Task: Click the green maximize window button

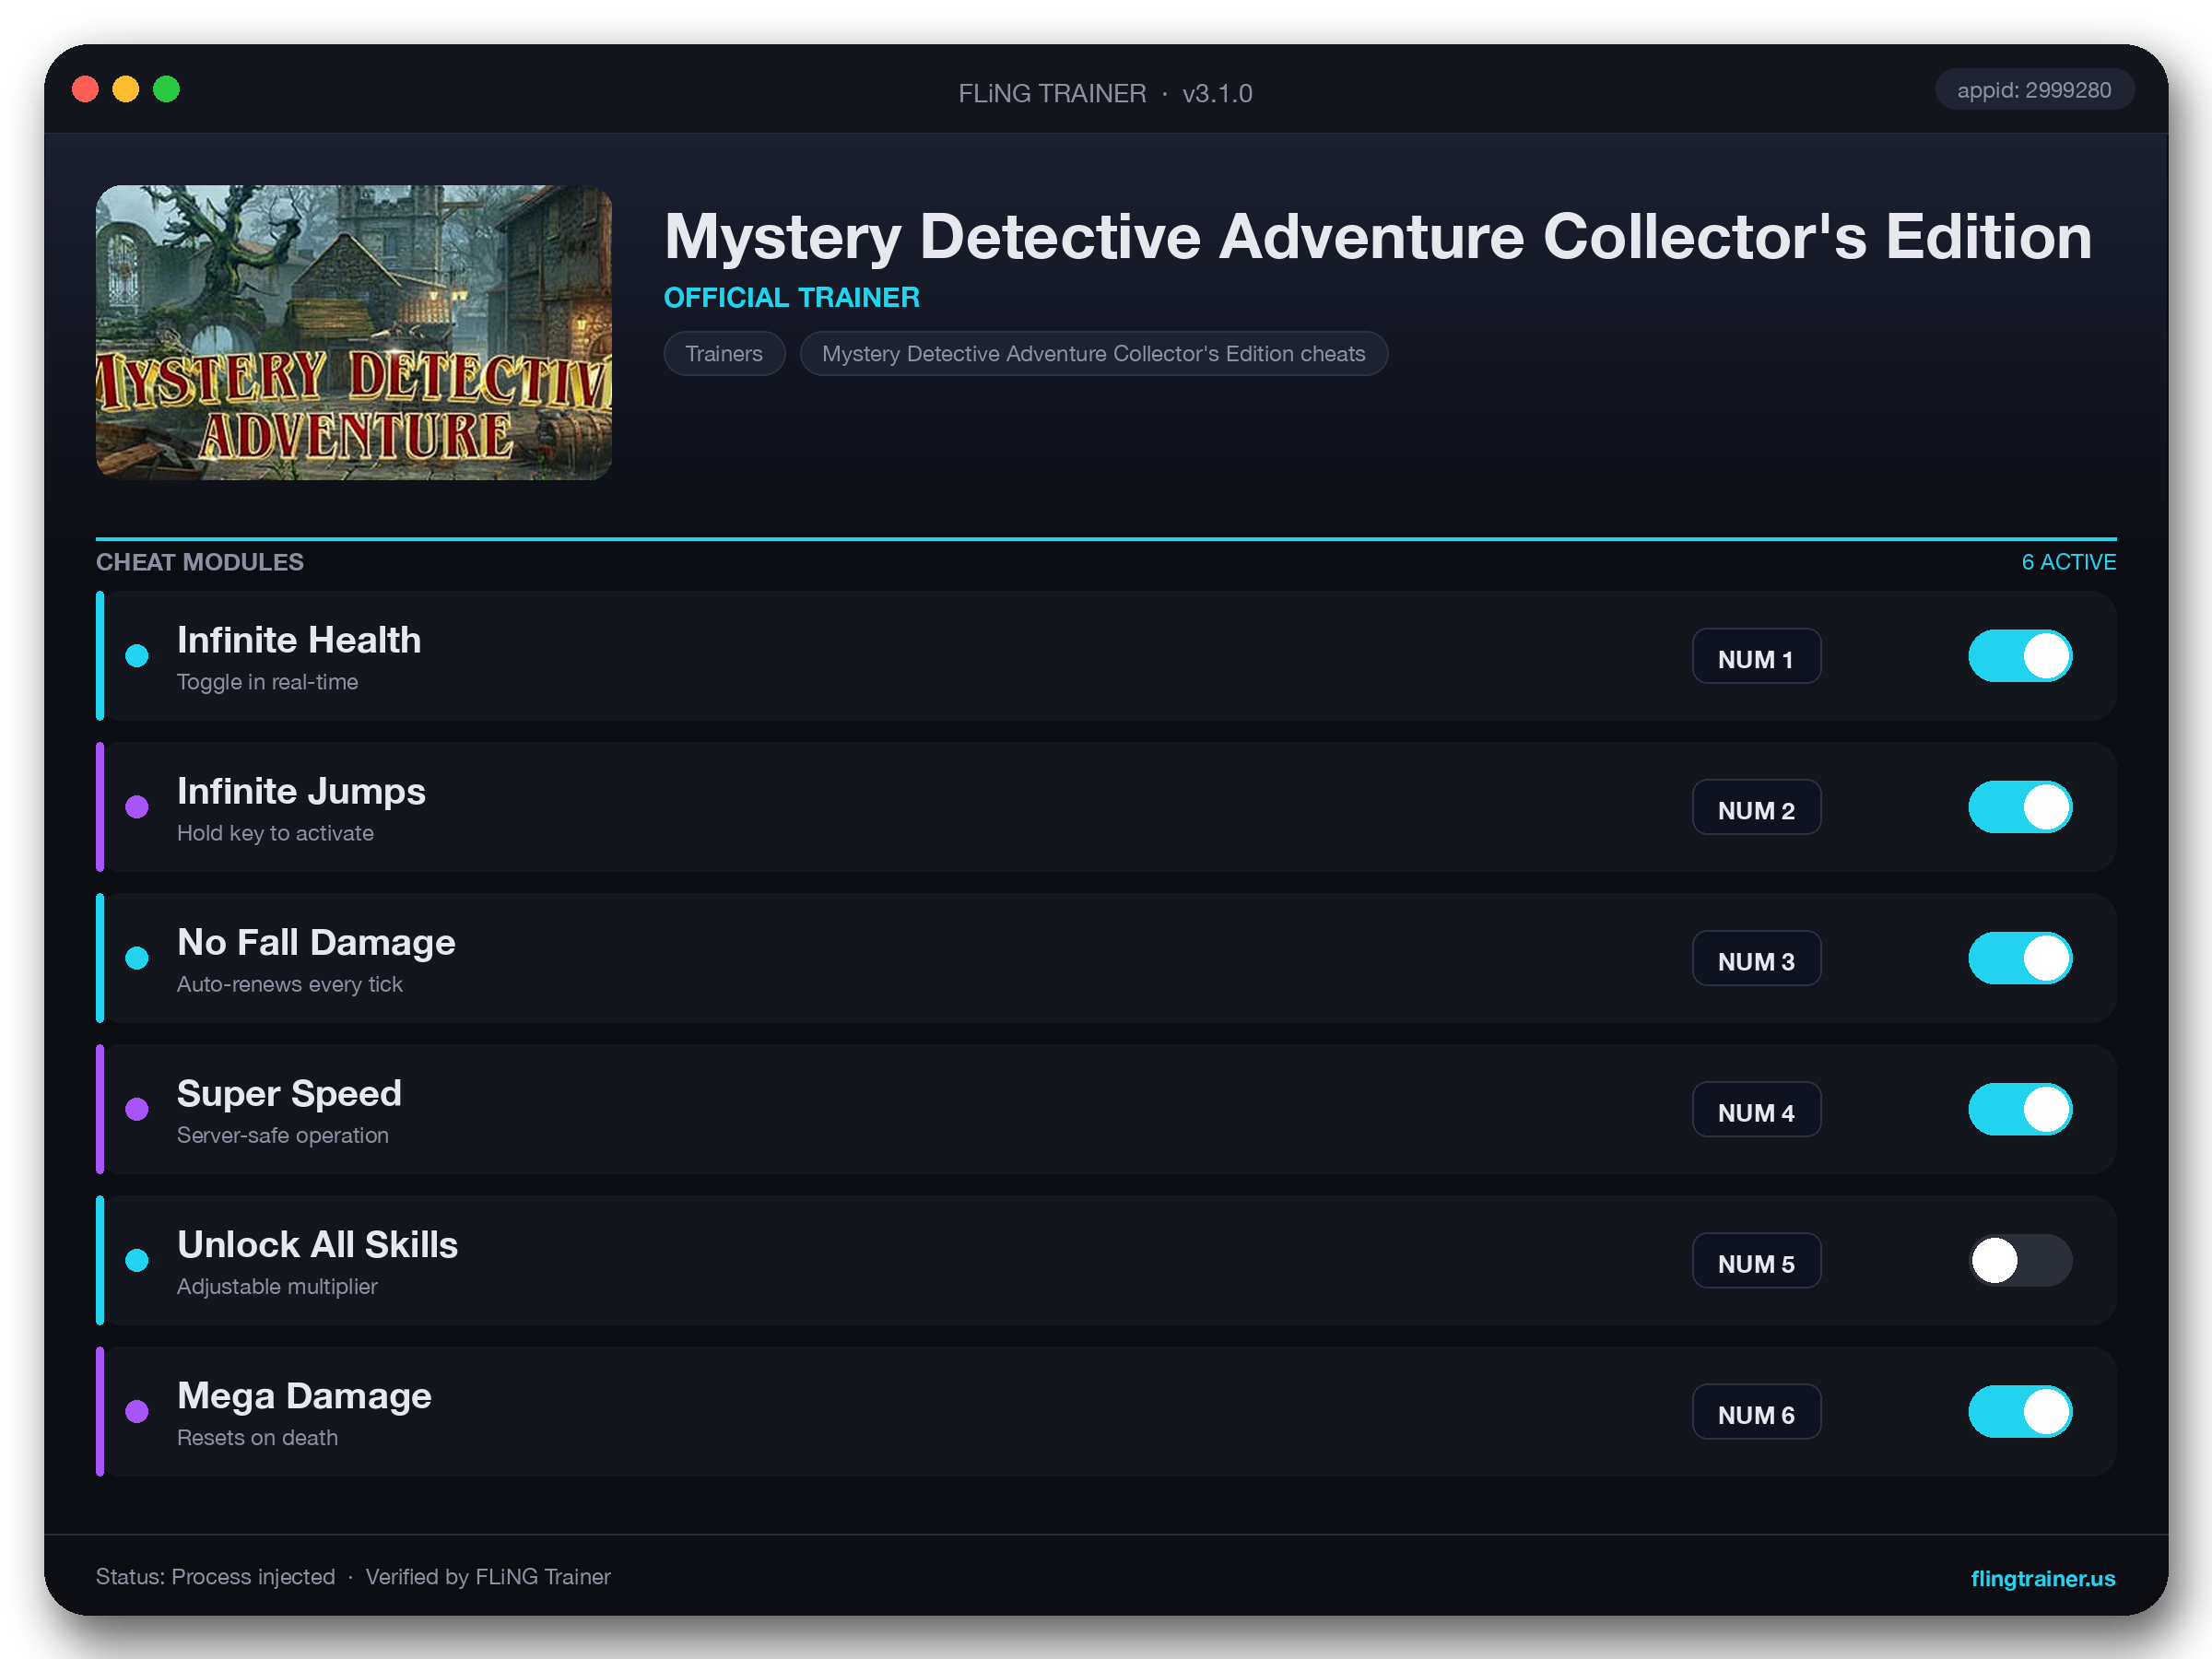Action: (166, 90)
